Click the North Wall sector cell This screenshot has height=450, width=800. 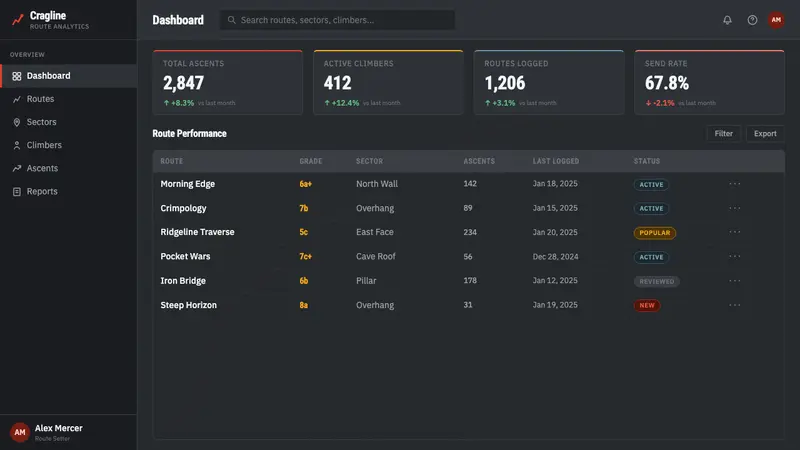(377, 184)
